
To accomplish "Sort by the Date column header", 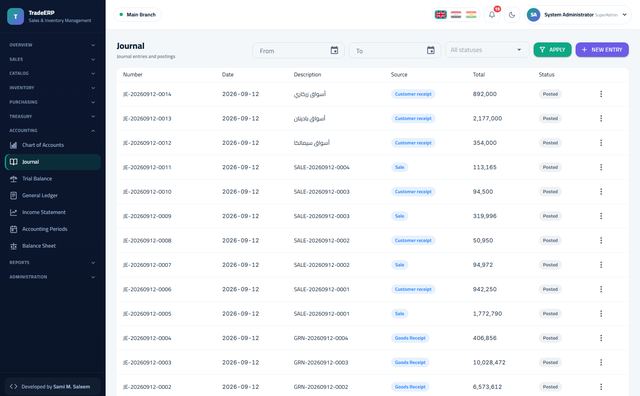I will [228, 74].
